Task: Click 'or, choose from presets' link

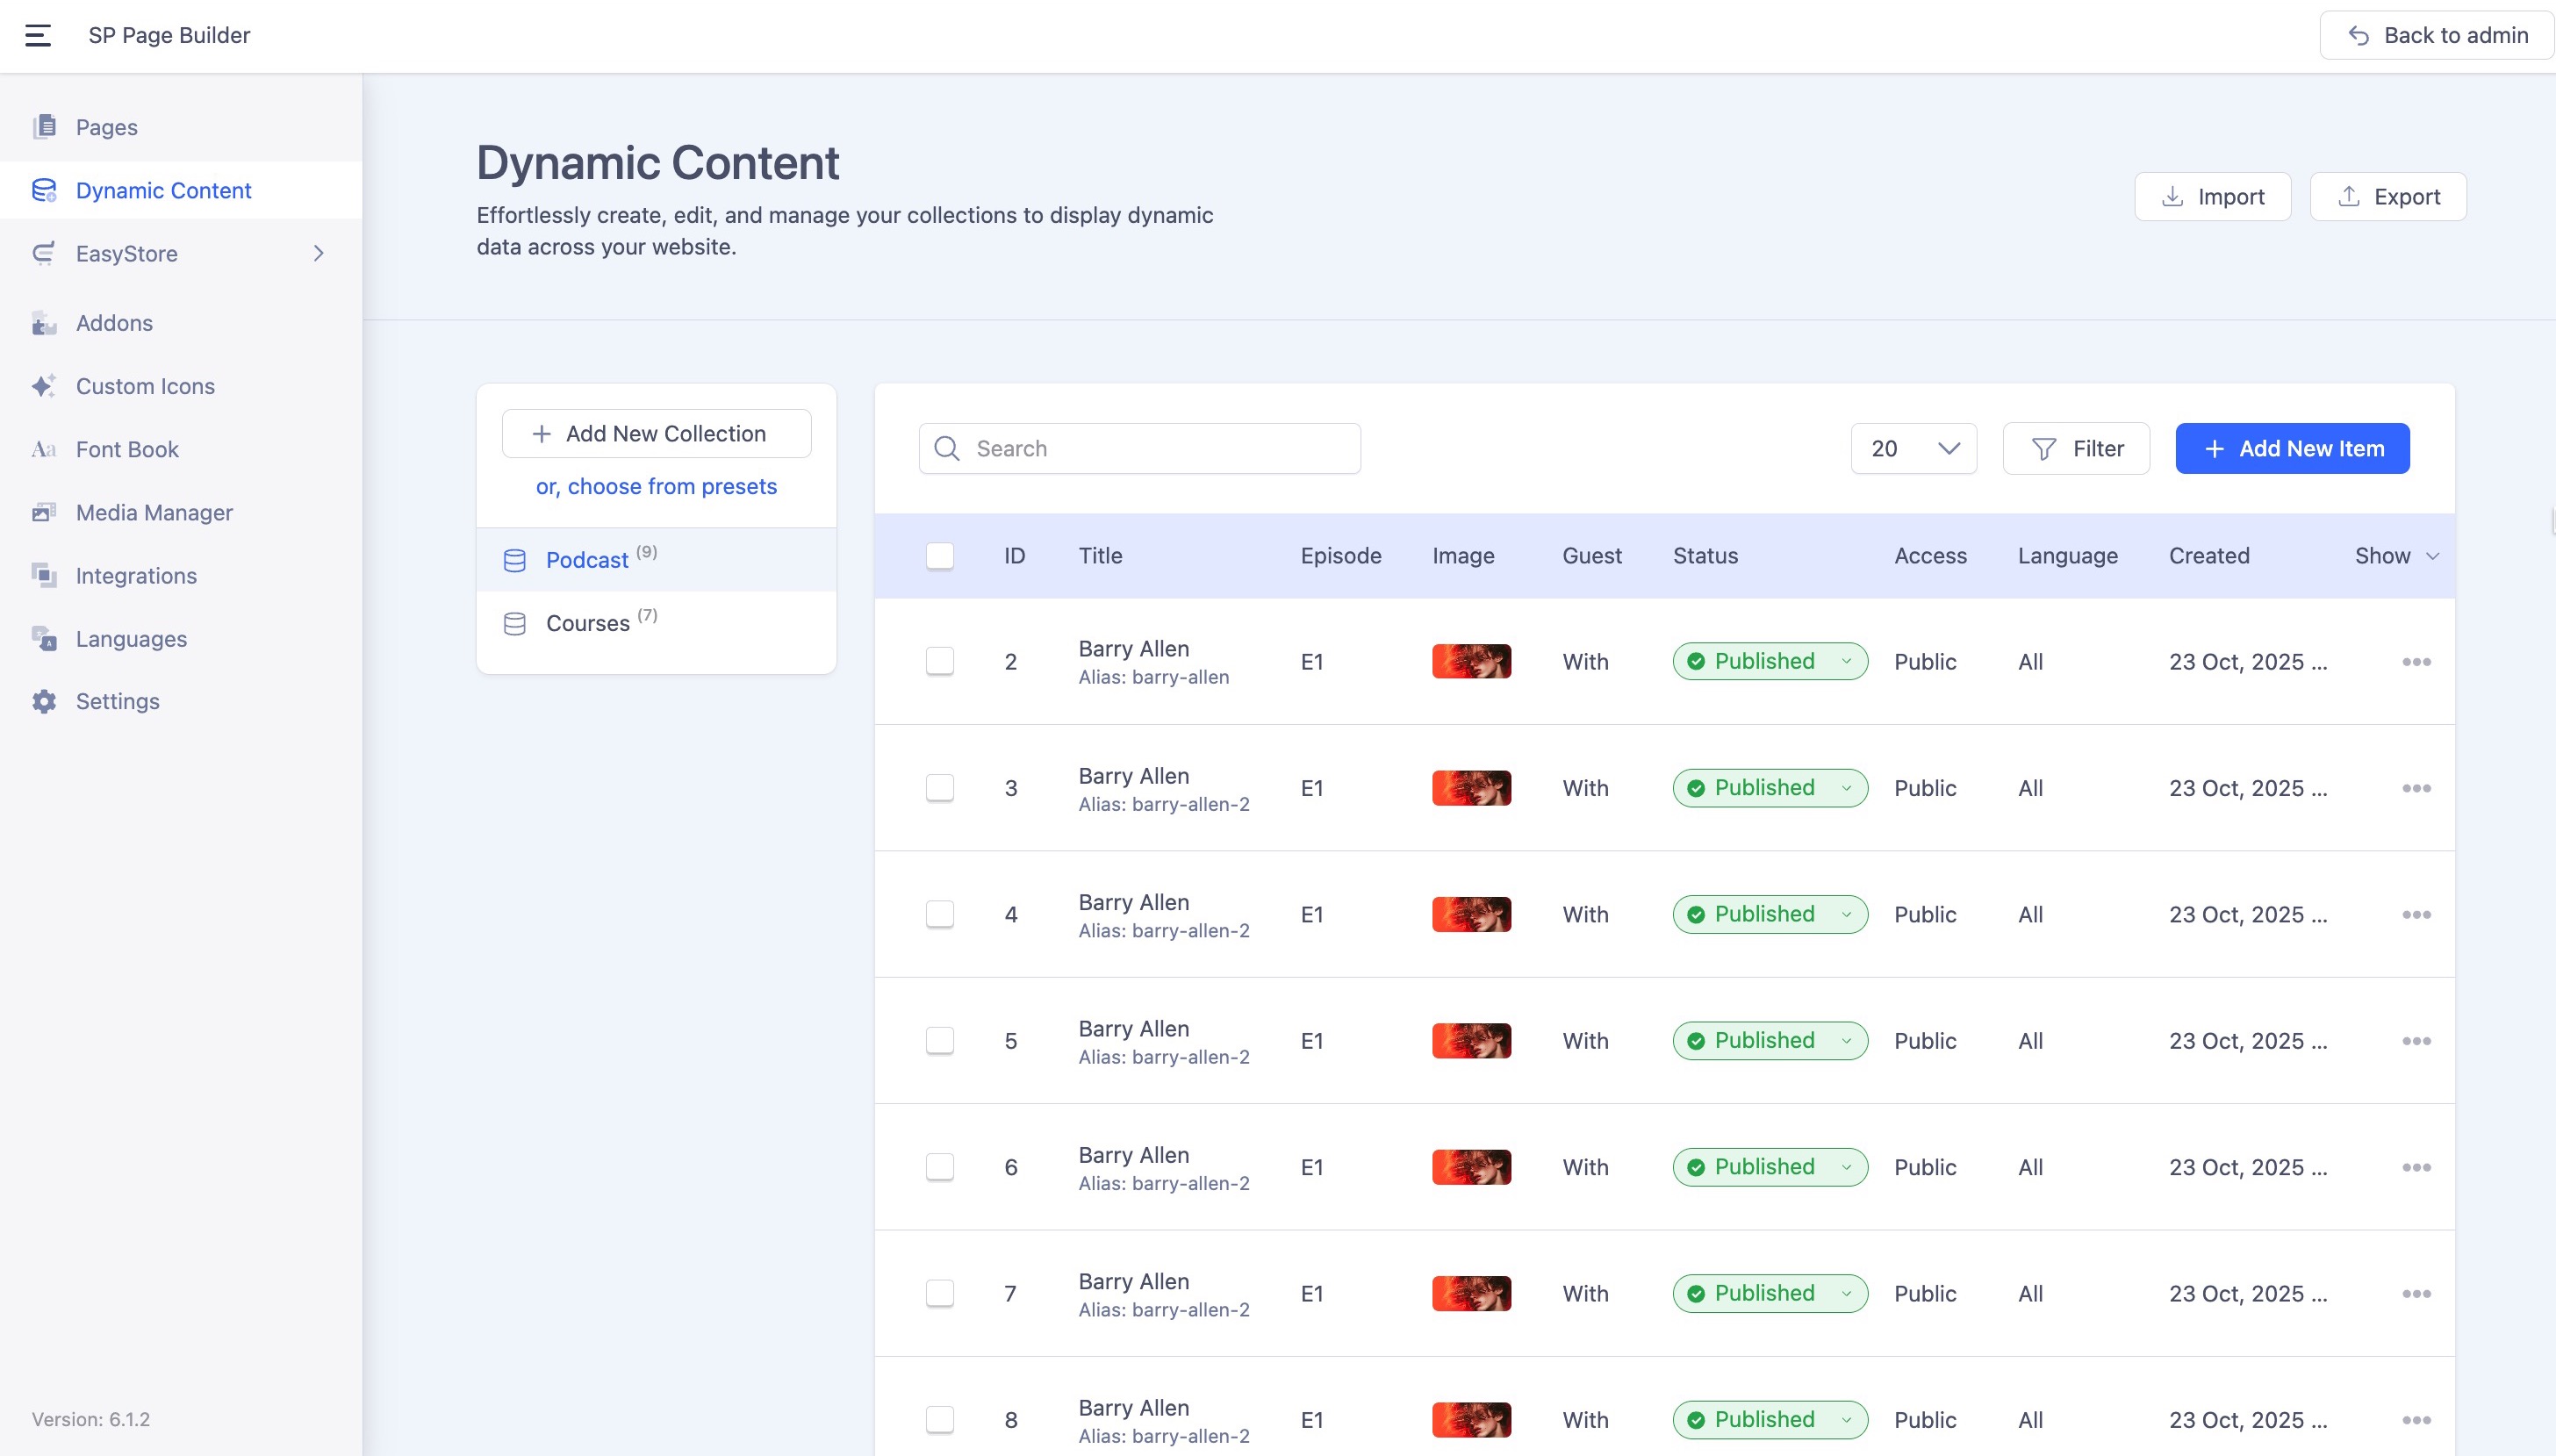Action: coord(656,486)
